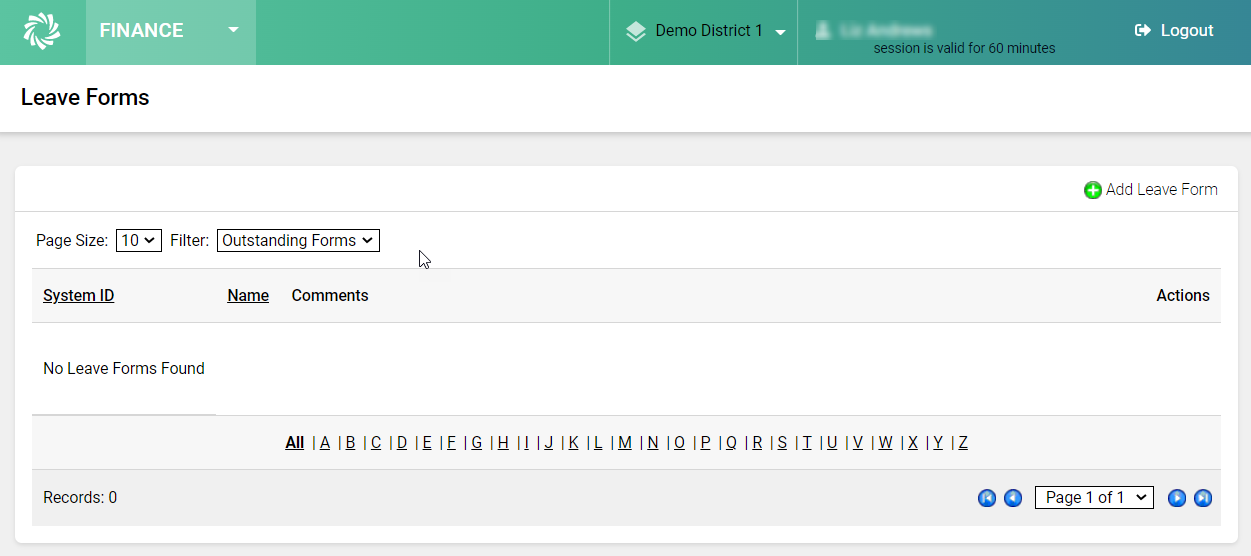Click the Logout button
1251x556 pixels.
1174,31
